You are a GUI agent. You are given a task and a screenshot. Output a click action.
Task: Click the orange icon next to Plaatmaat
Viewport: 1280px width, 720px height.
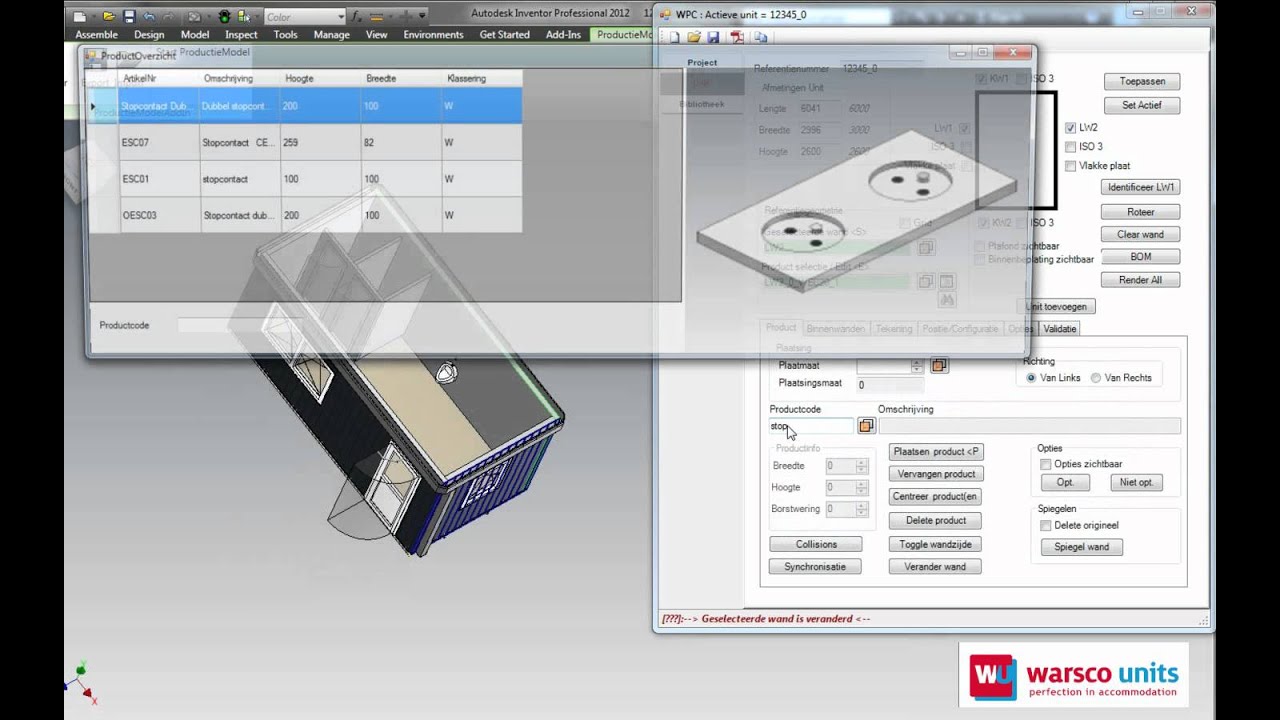click(939, 365)
